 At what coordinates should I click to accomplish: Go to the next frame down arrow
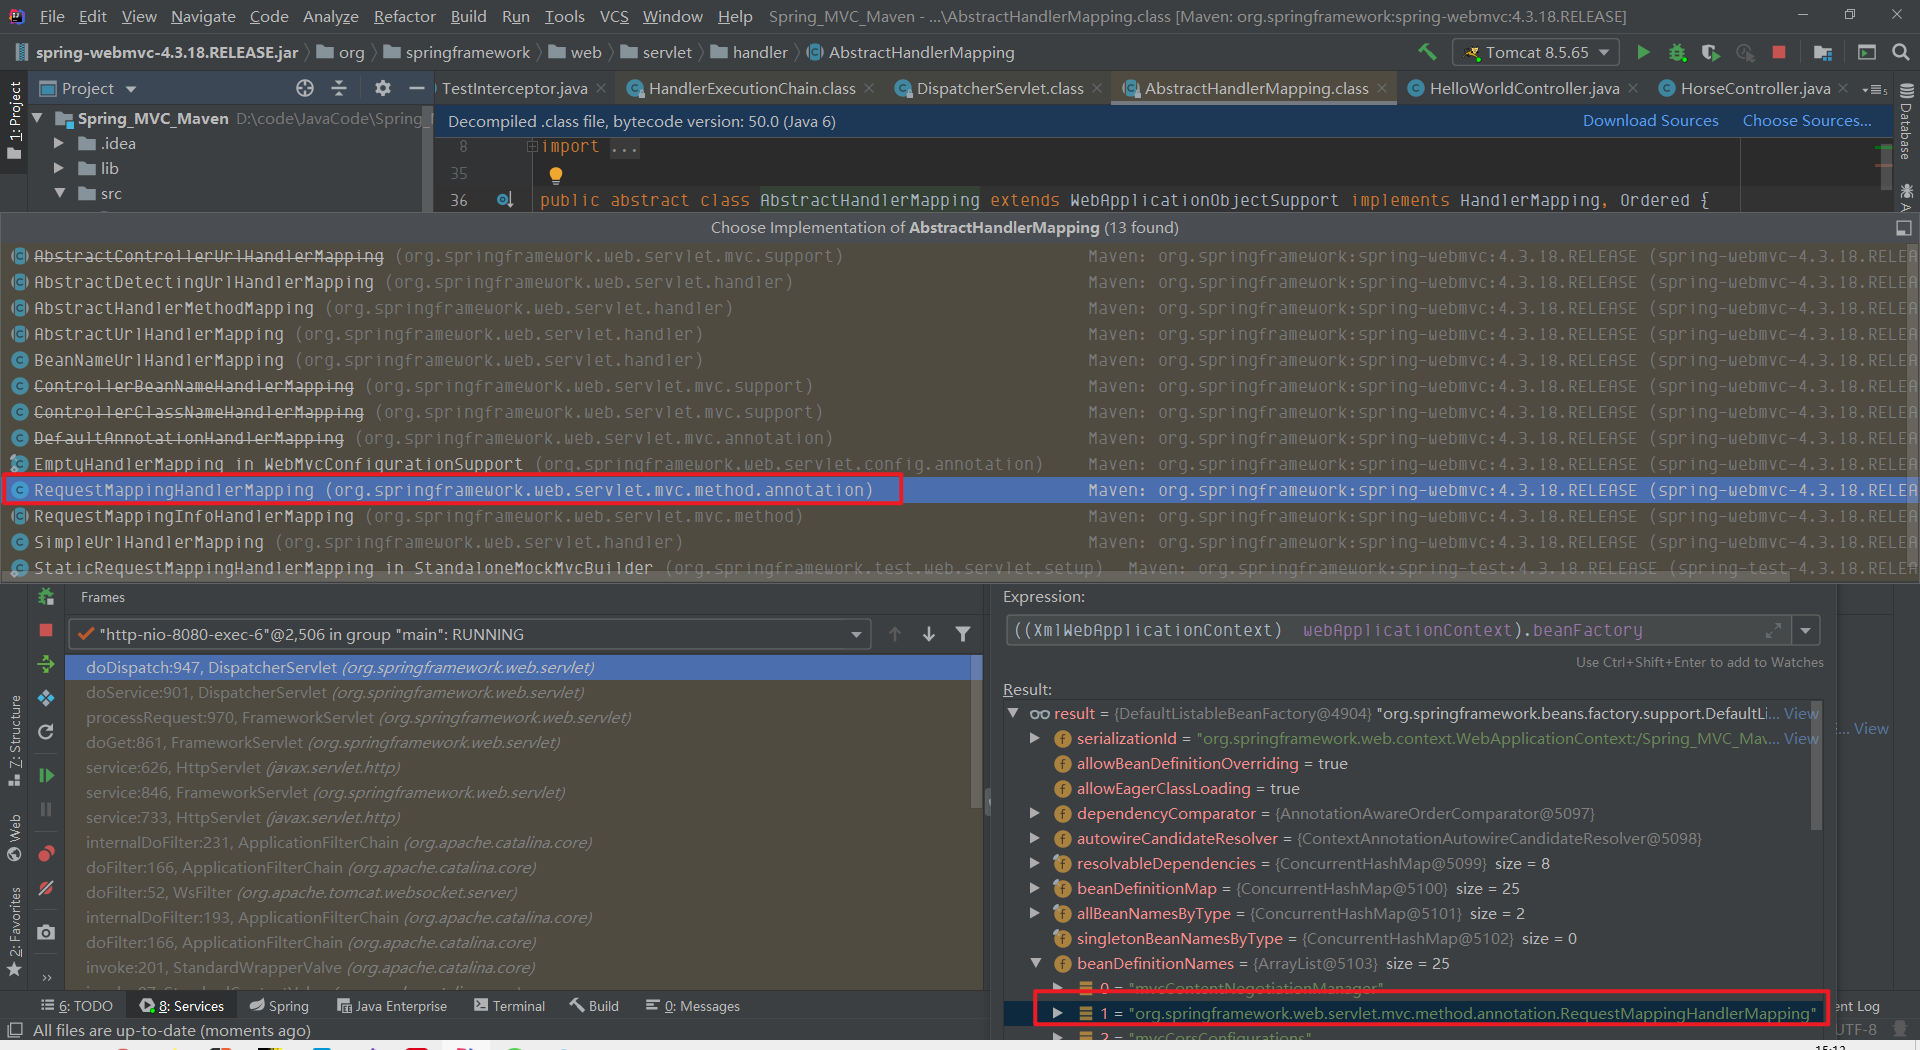[x=929, y=634]
